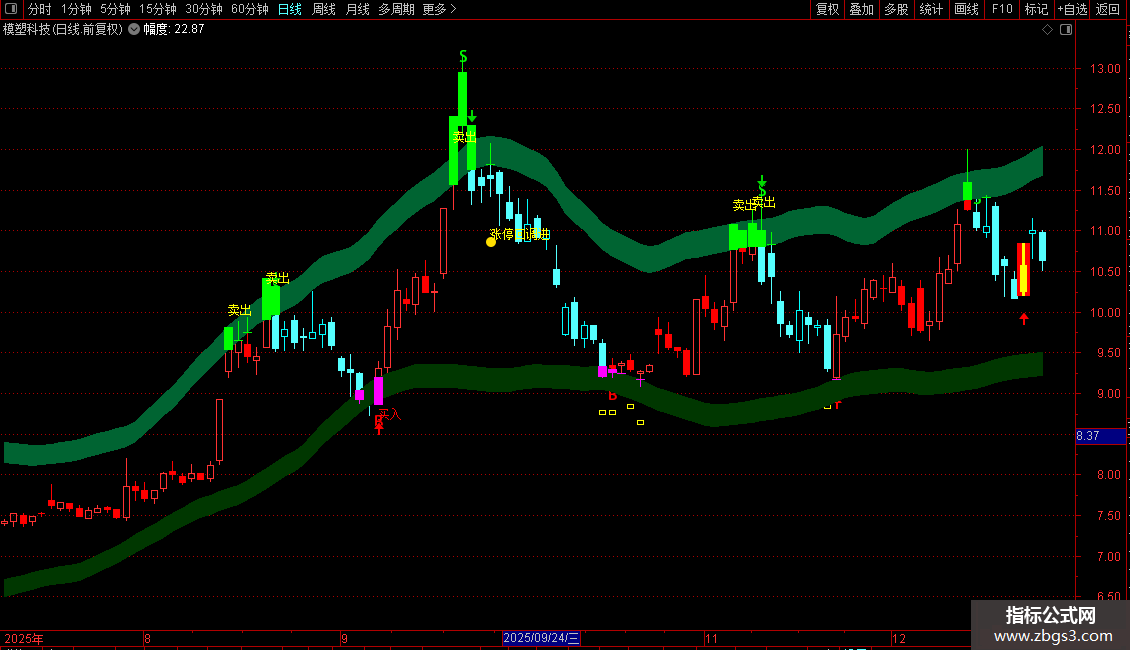This screenshot has height=650, width=1130.
Task: Click the 10.00 price axis label
Action: 1105,313
